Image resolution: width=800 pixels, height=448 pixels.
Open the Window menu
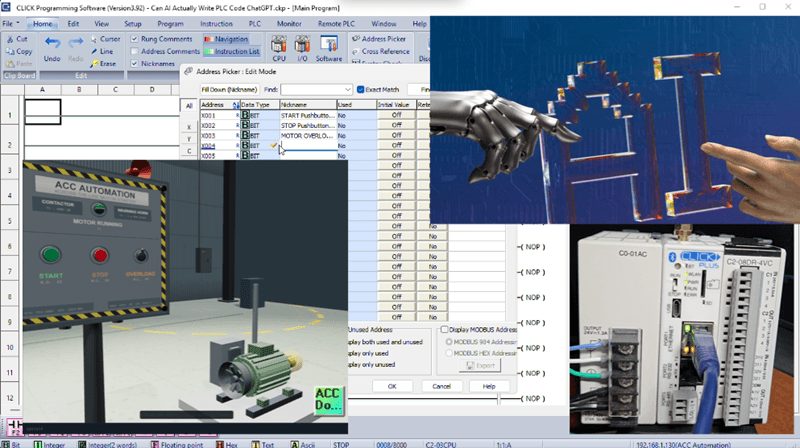click(x=383, y=23)
